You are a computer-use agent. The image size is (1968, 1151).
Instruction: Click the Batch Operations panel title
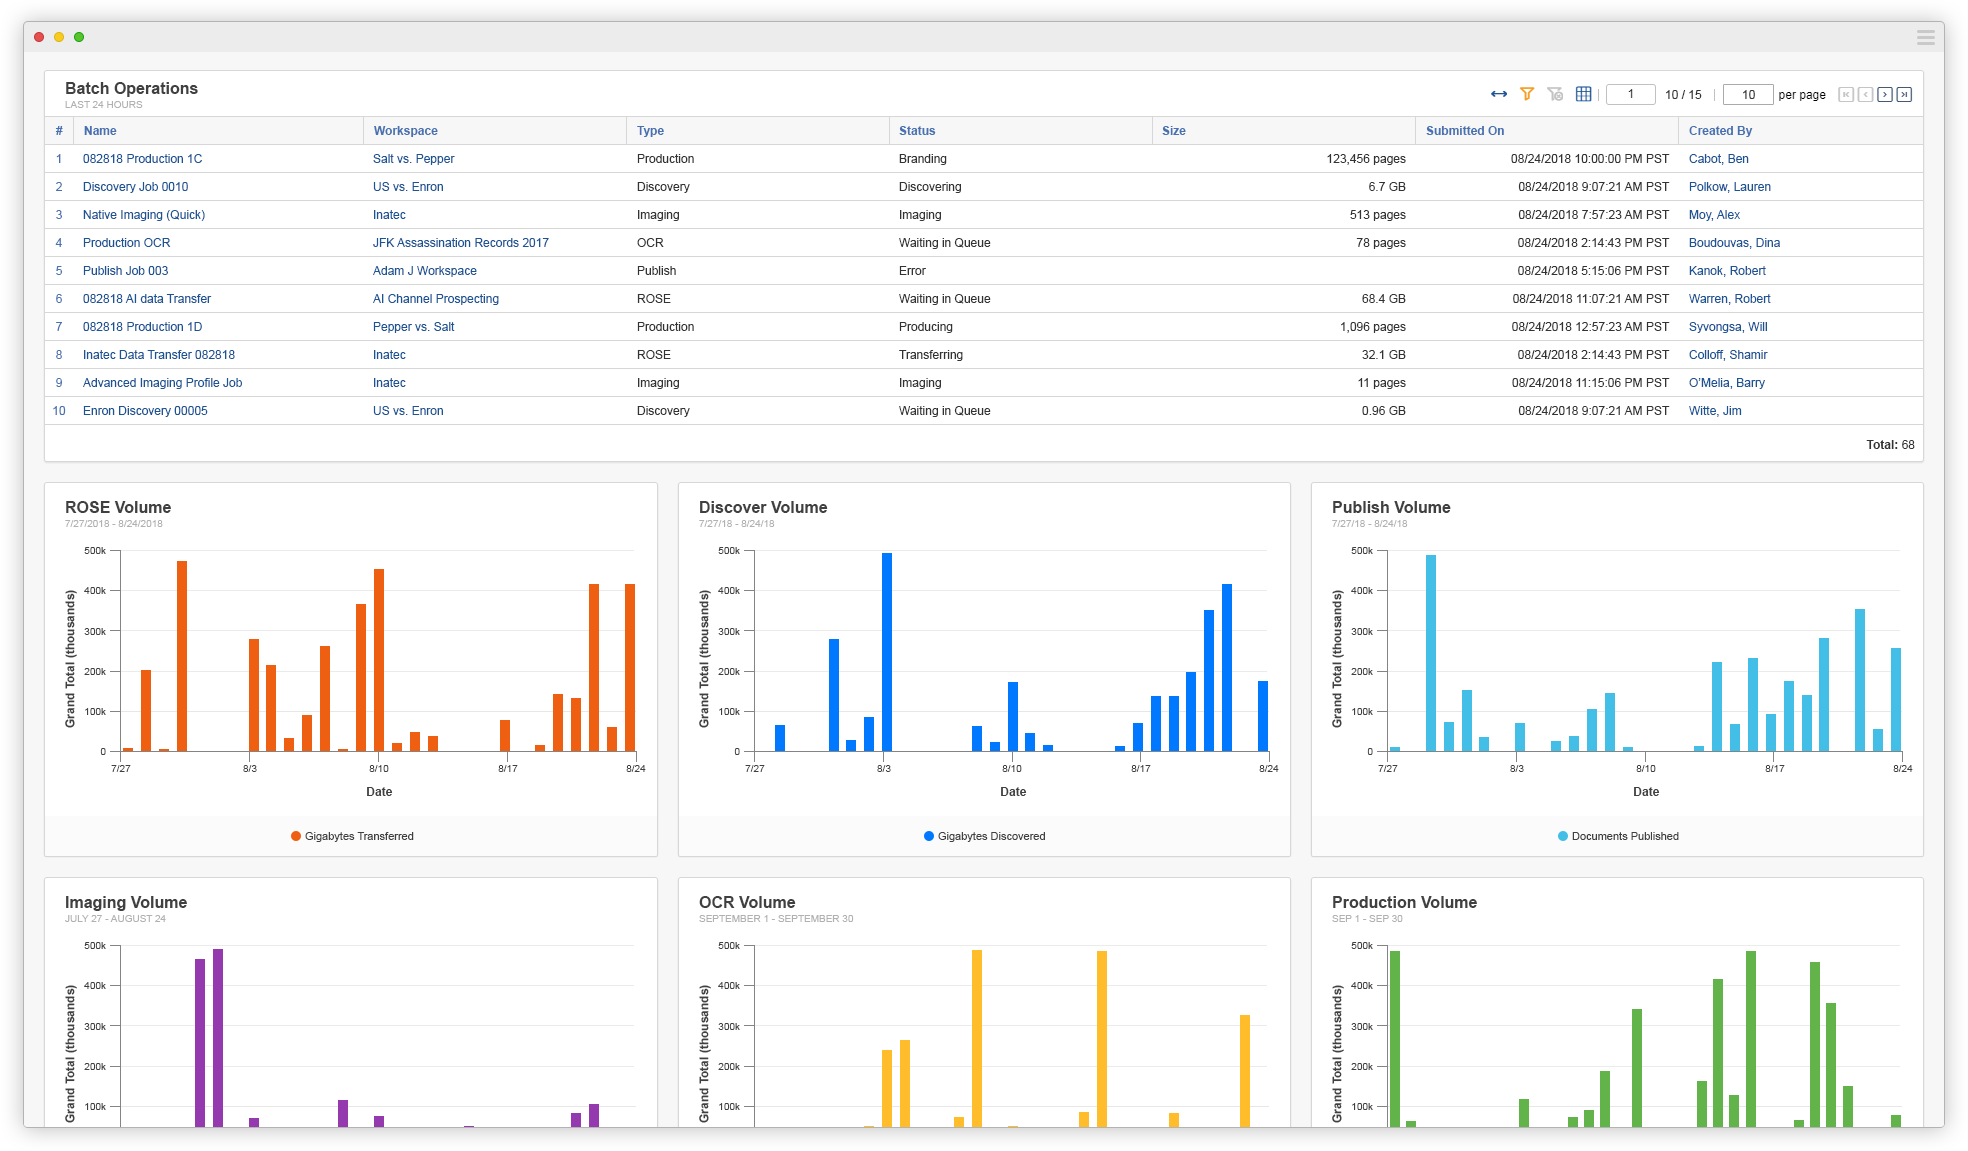point(131,88)
